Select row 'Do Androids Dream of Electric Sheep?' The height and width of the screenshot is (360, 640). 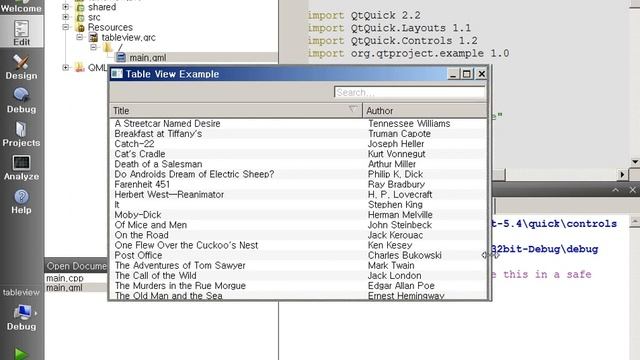[298, 174]
